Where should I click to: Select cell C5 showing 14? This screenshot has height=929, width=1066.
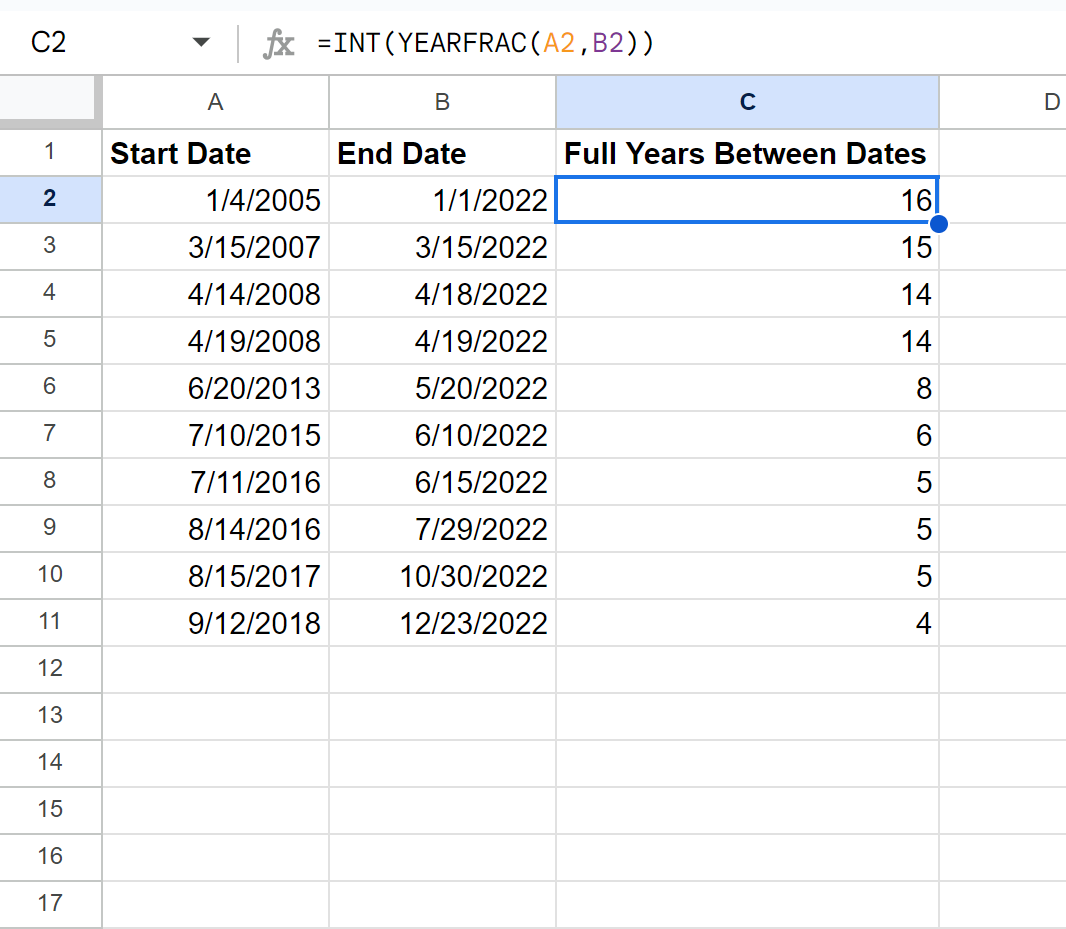[747, 341]
